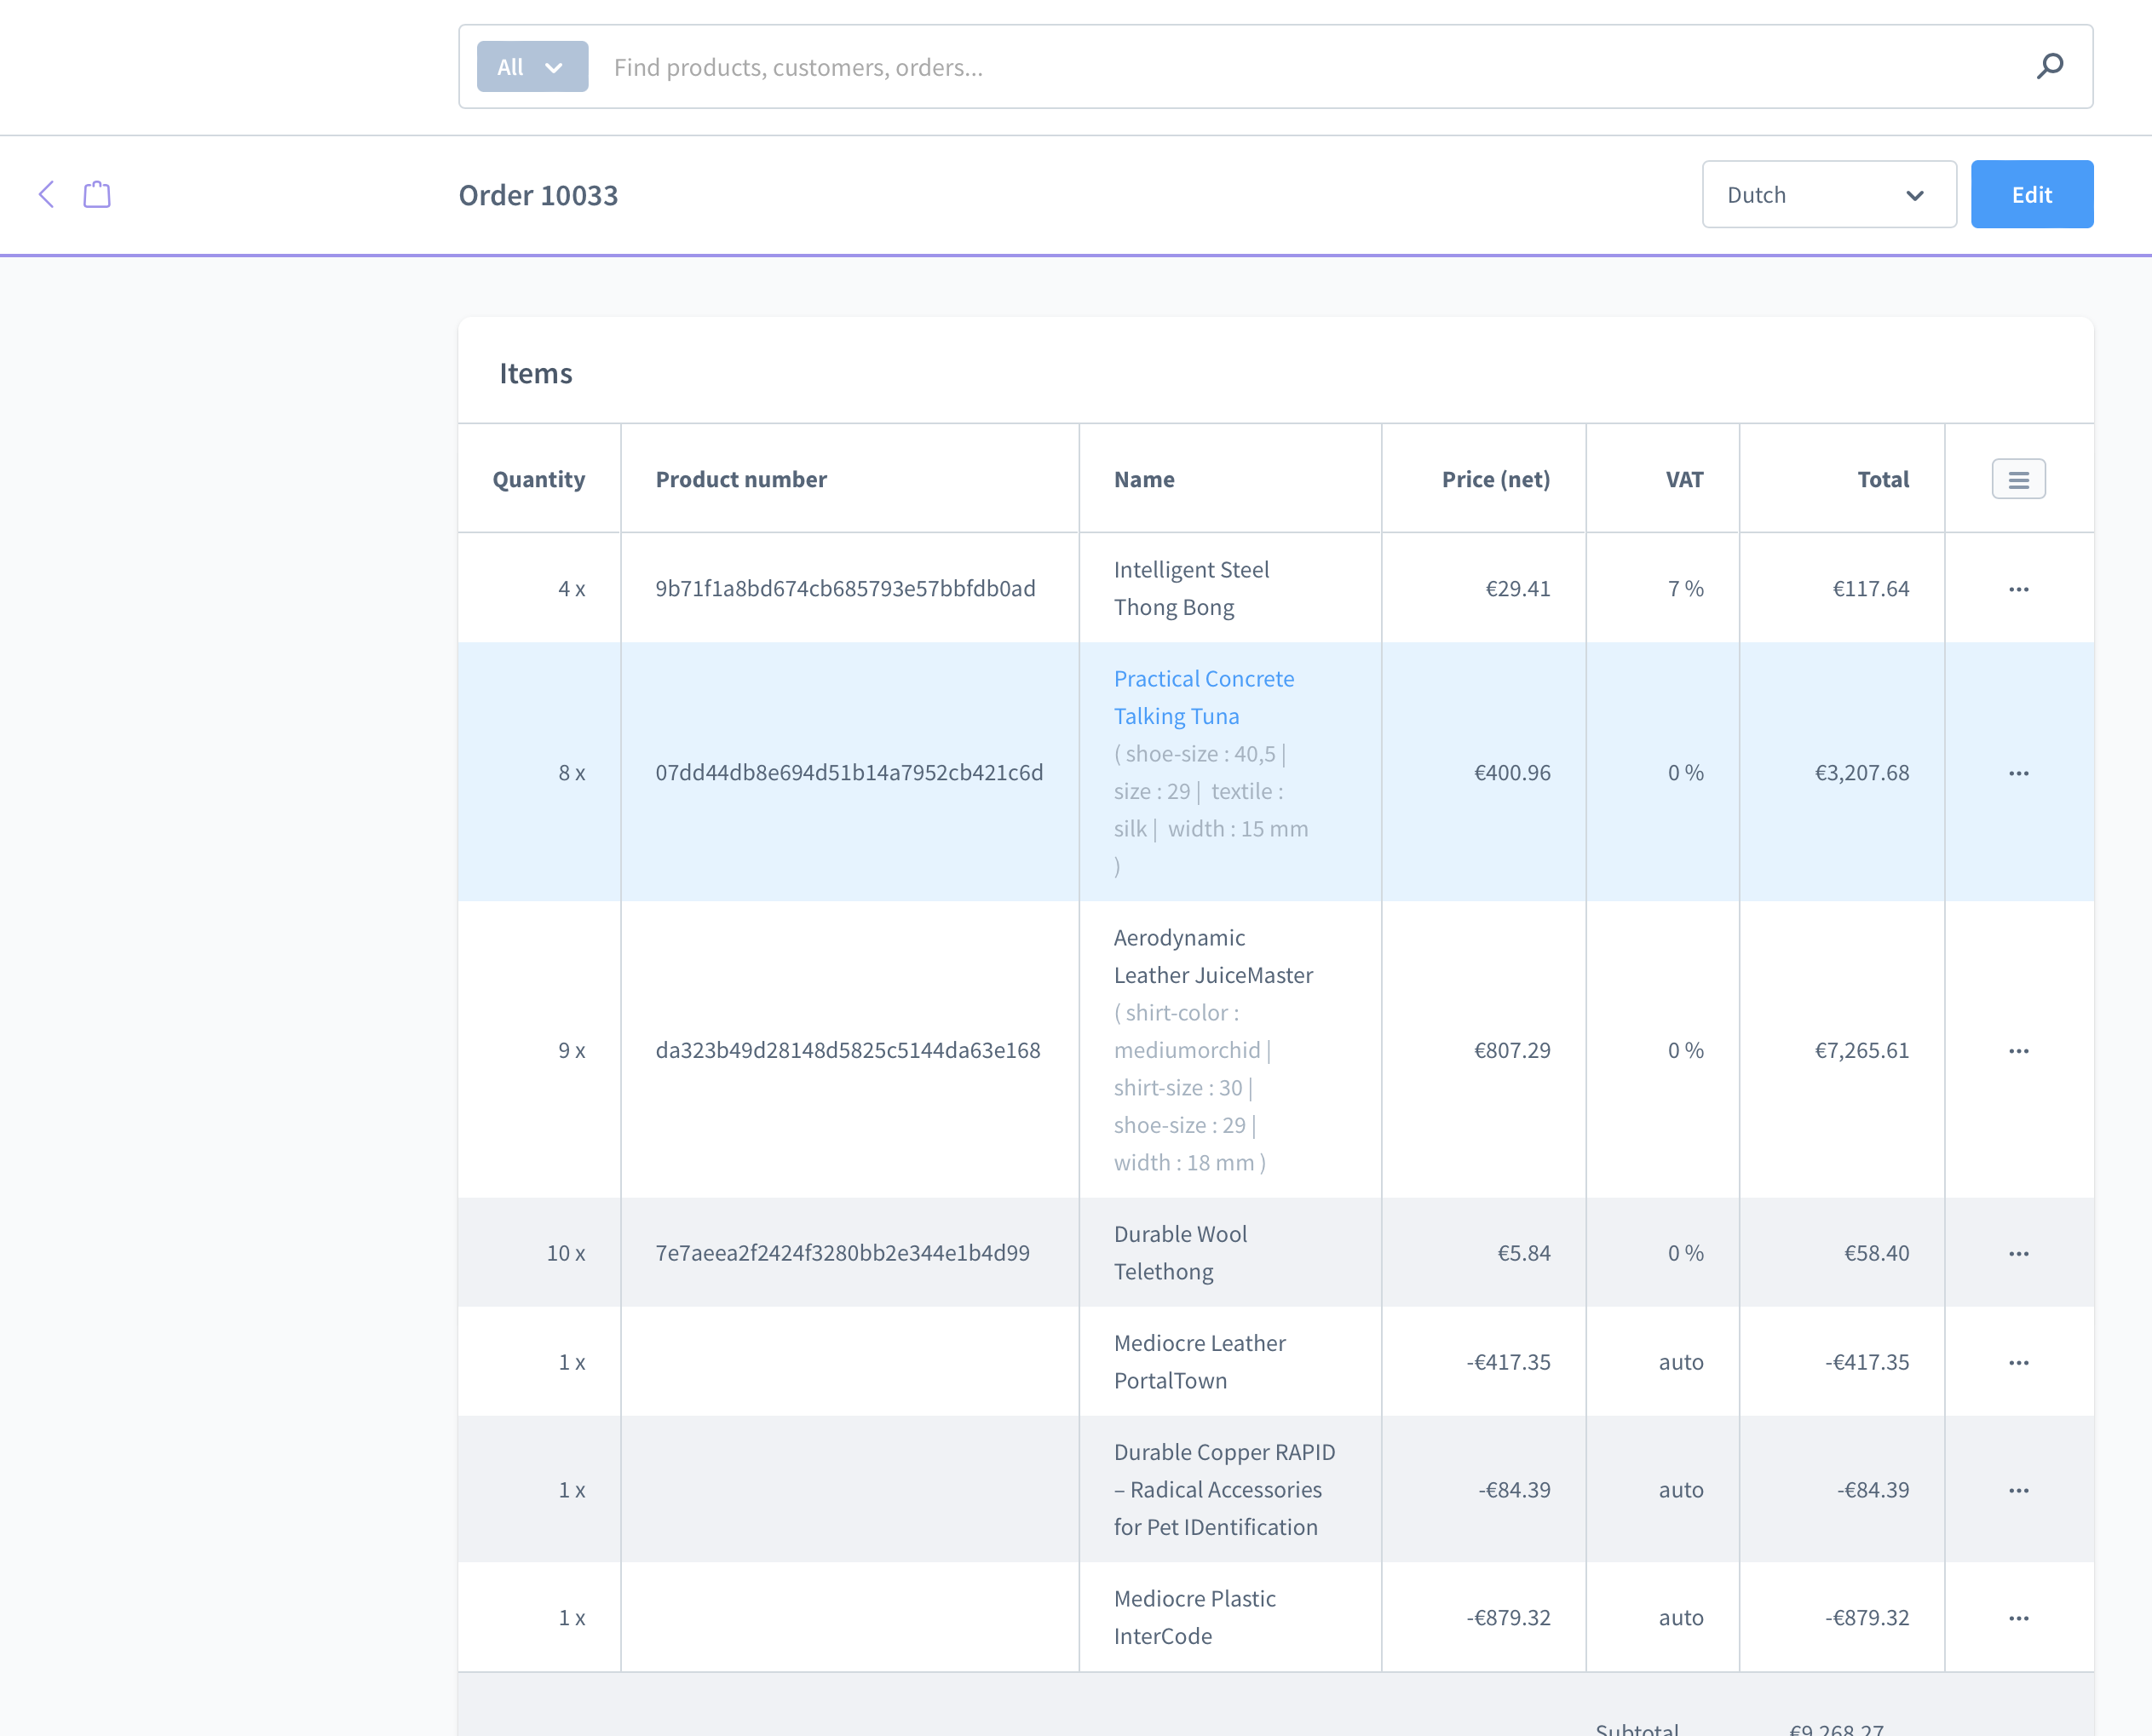Select product number 07dd44db8e694d51b14a7952cb421c6d
The height and width of the screenshot is (1736, 2152).
849,773
